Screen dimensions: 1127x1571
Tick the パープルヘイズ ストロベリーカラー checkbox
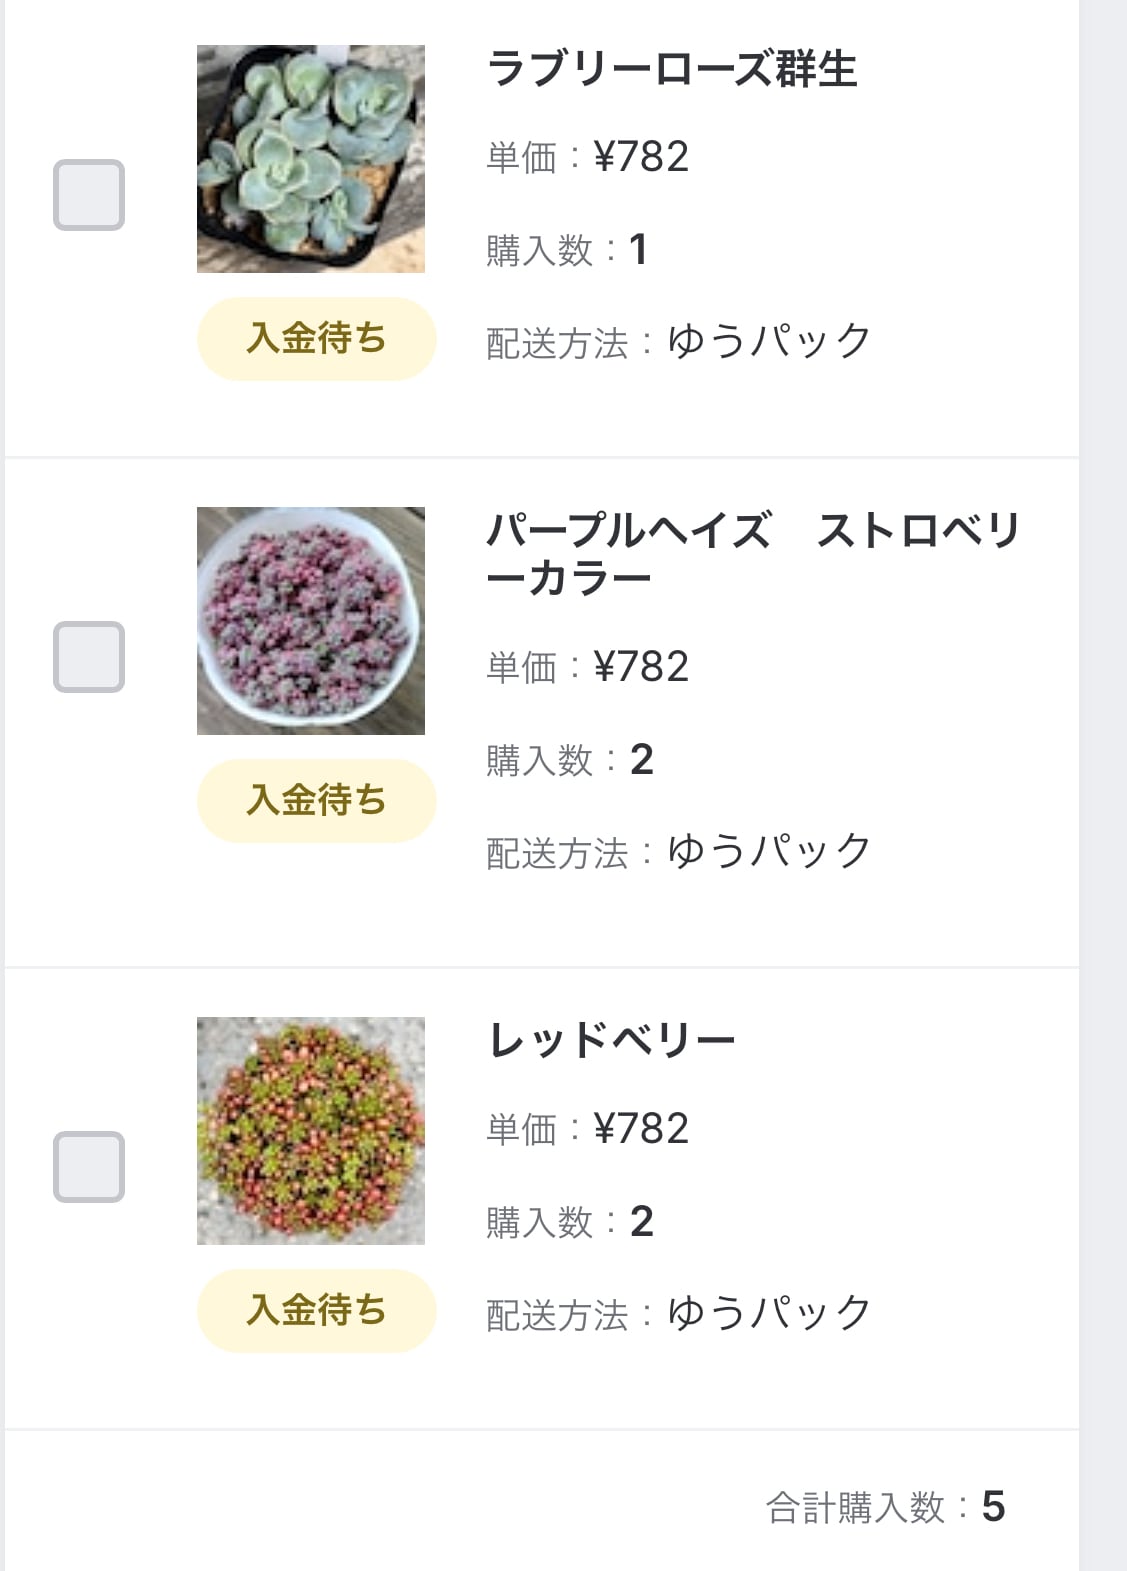(x=89, y=657)
